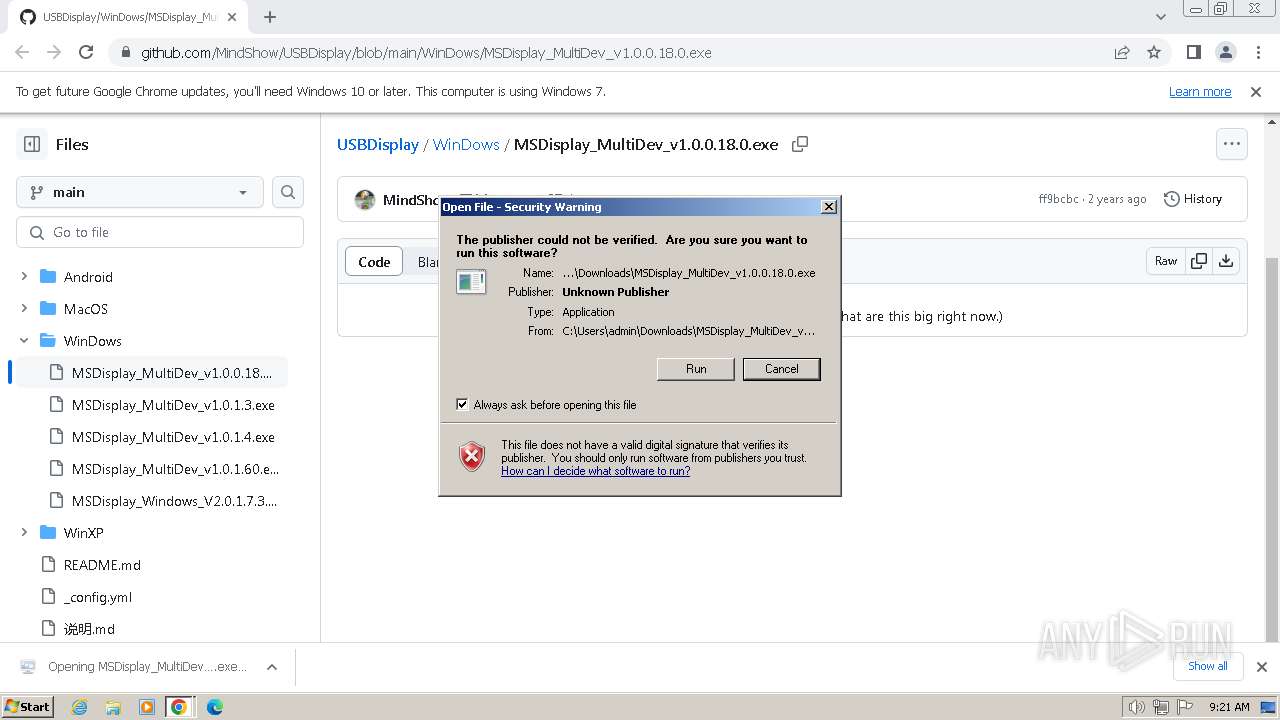Click ff9bcbc commit hash link
The image size is (1280, 720).
point(1058,199)
